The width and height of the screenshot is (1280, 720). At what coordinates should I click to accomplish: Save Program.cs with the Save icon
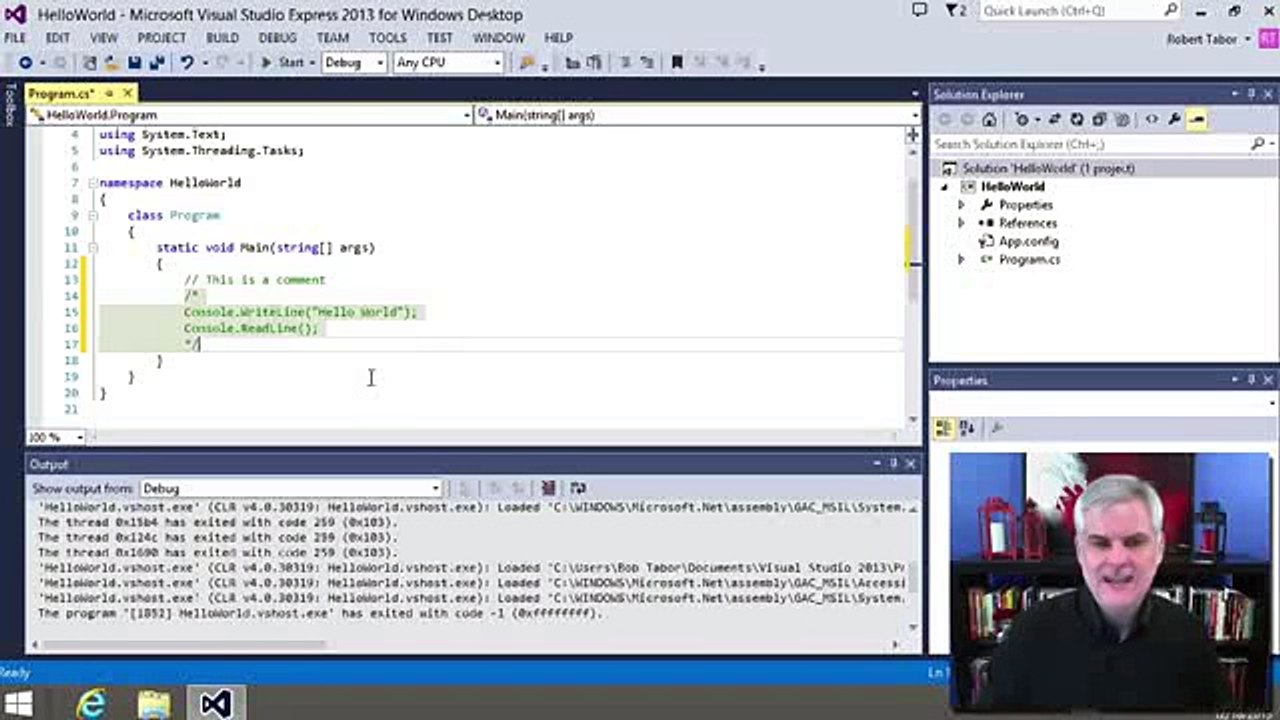134,63
